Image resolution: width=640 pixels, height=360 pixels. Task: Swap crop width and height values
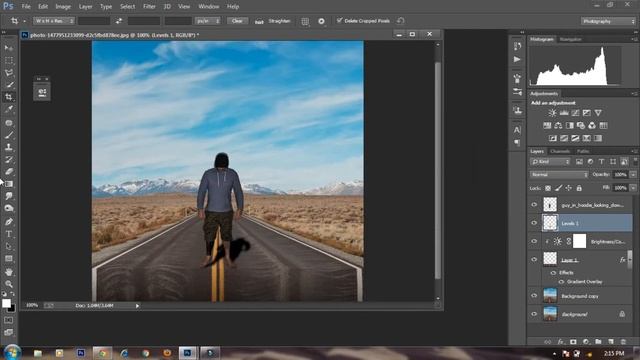coord(119,21)
